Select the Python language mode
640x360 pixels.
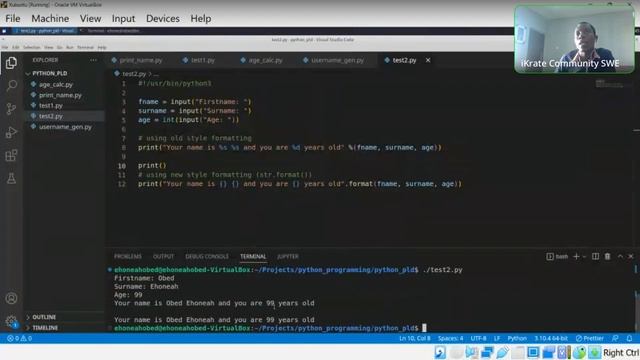coord(517,338)
